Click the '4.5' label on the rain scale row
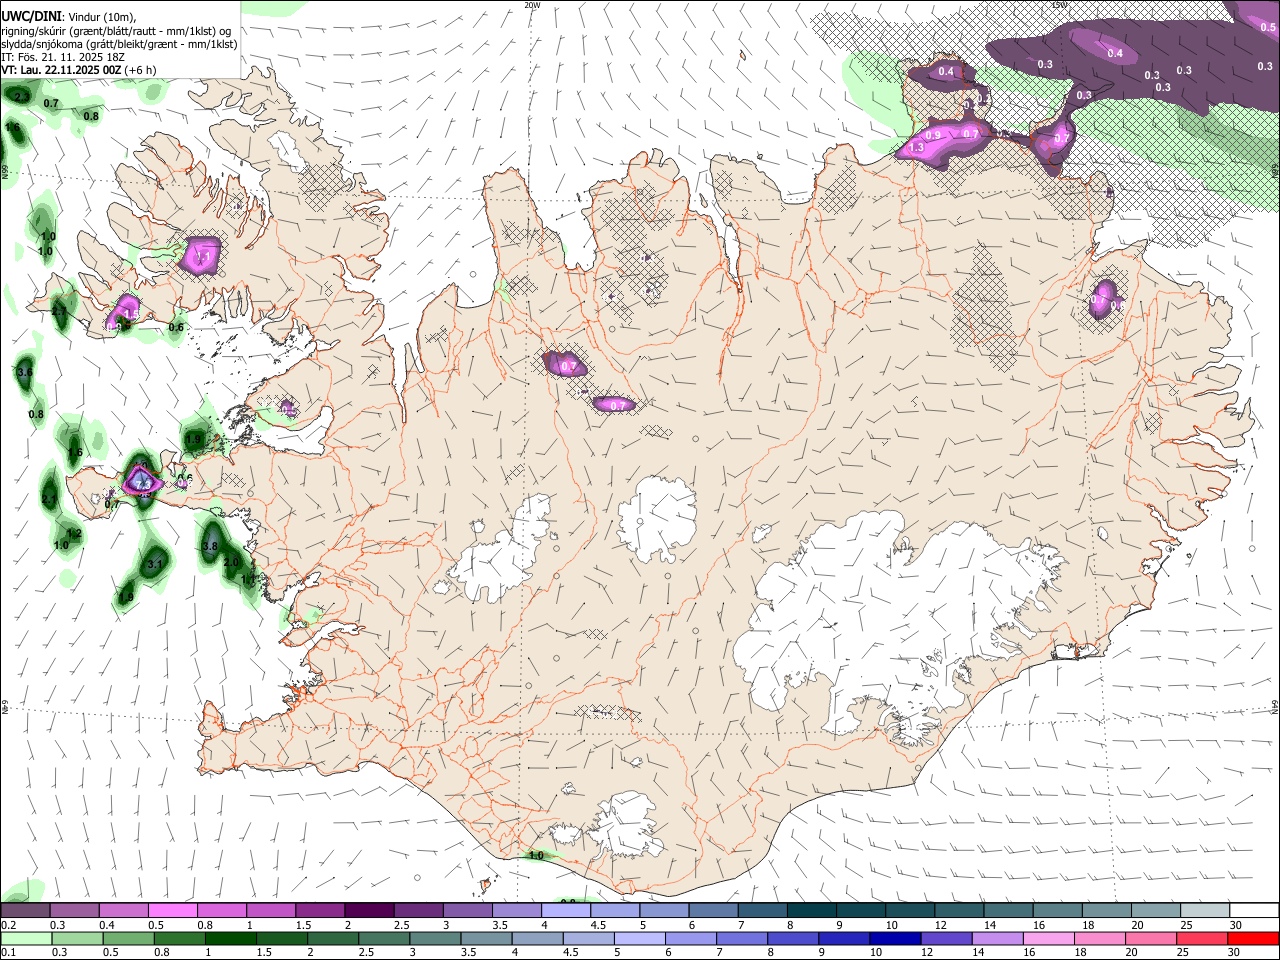Image resolution: width=1280 pixels, height=960 pixels. pyautogui.click(x=569, y=953)
